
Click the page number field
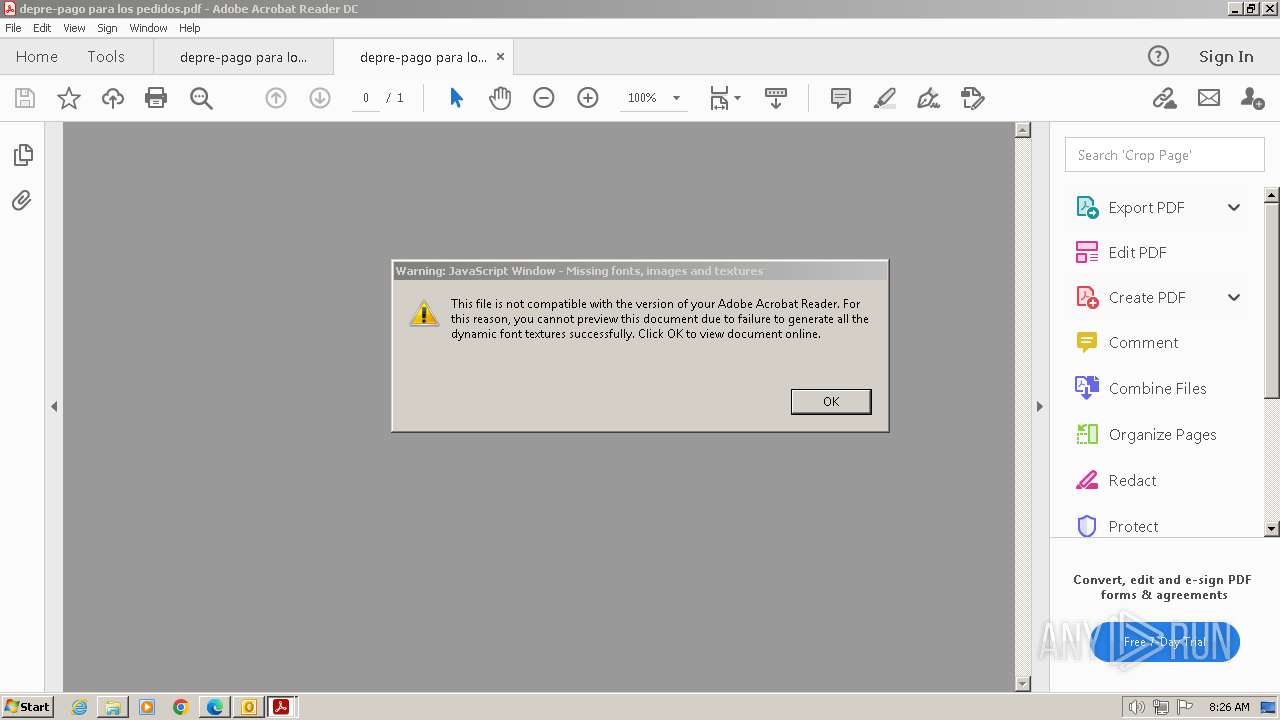click(366, 98)
